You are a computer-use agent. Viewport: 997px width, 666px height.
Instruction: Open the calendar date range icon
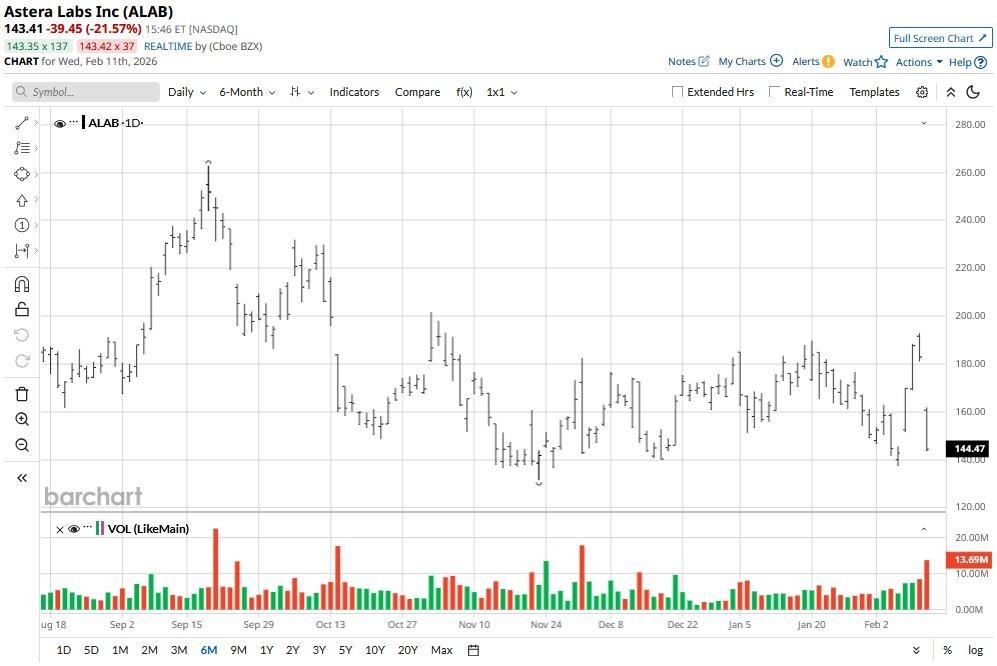473,650
